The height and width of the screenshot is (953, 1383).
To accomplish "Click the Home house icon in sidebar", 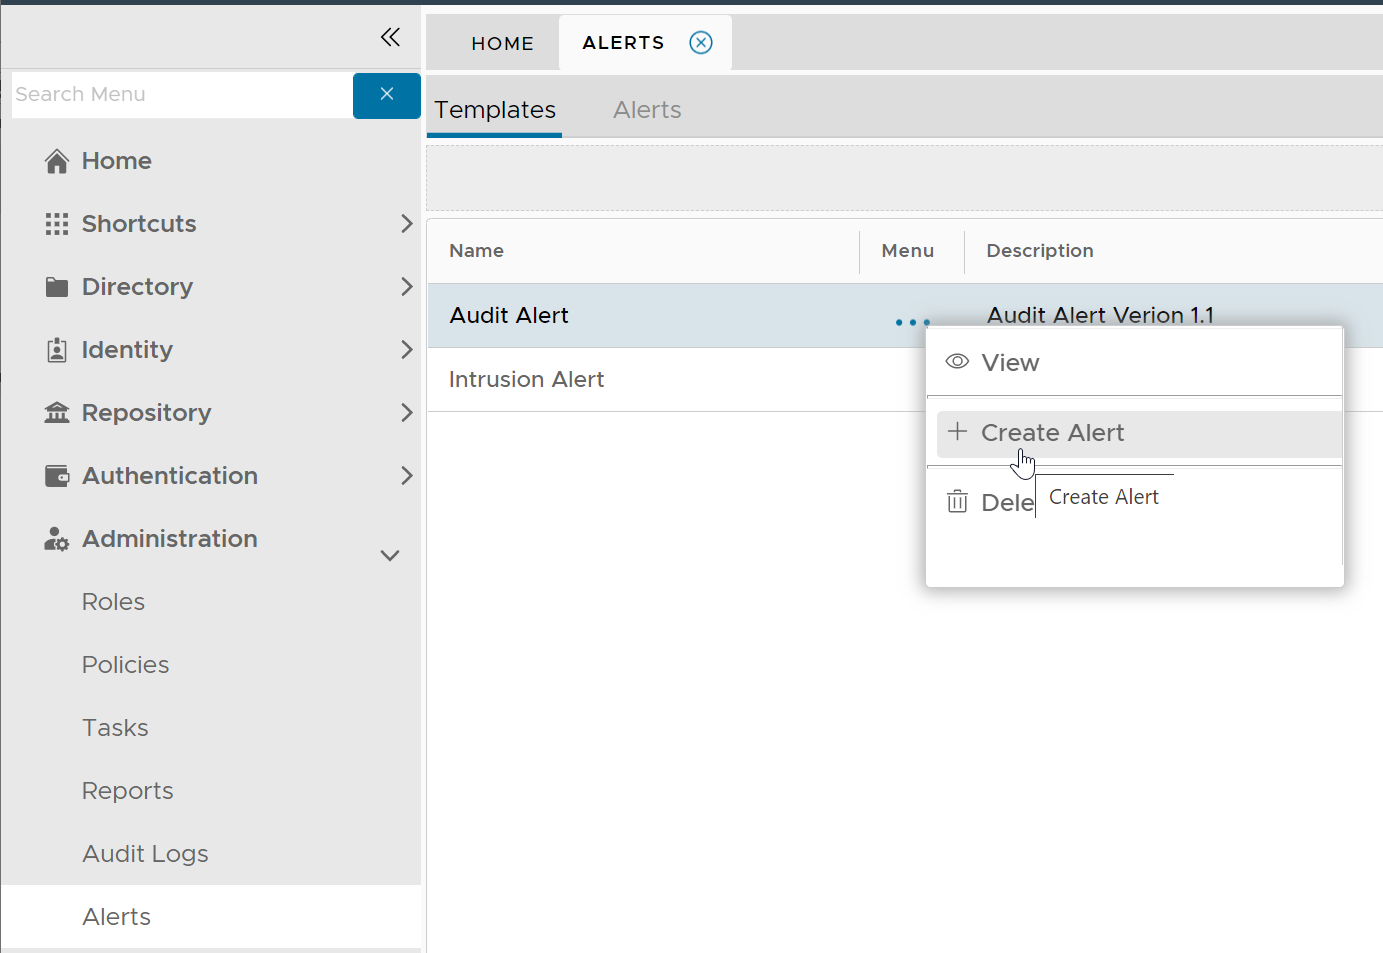I will tap(57, 161).
